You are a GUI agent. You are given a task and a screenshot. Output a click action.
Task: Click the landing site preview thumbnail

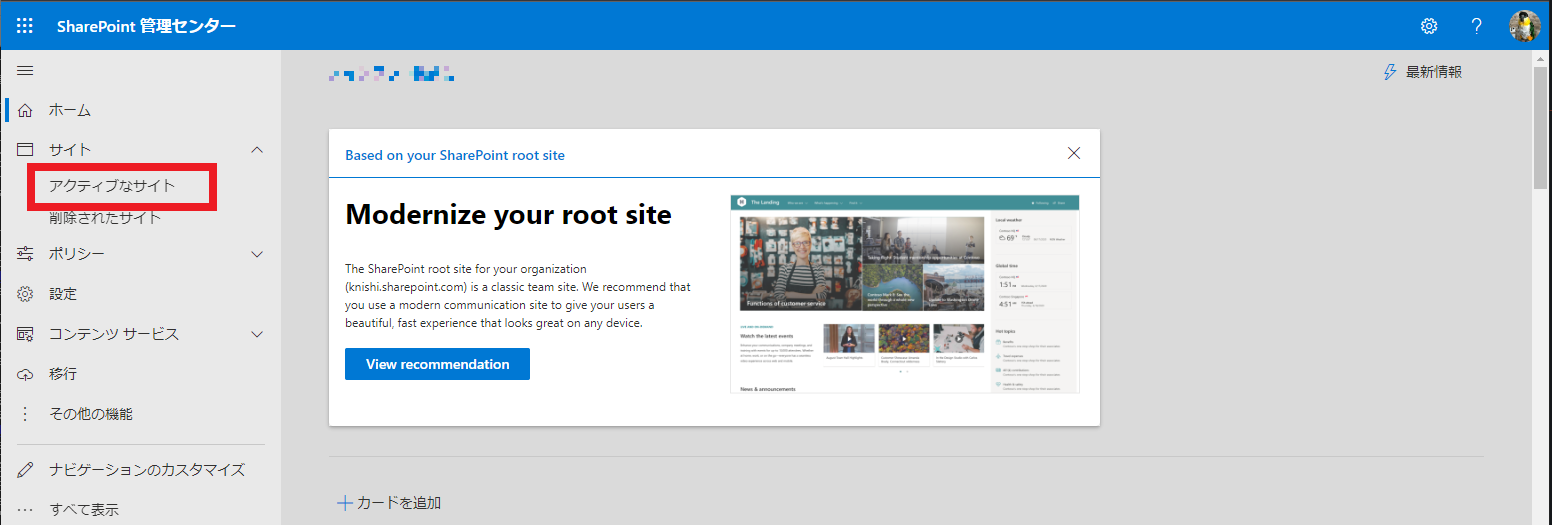(905, 294)
